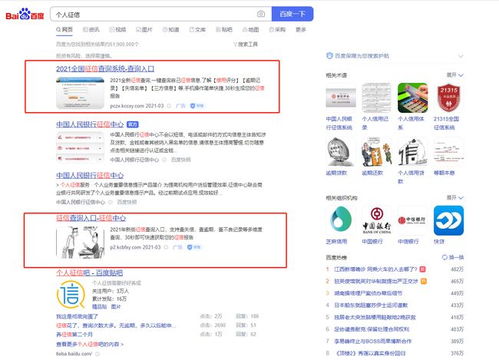
Task: Click the shield 保障 badge on the p2 result
Action: (194, 247)
